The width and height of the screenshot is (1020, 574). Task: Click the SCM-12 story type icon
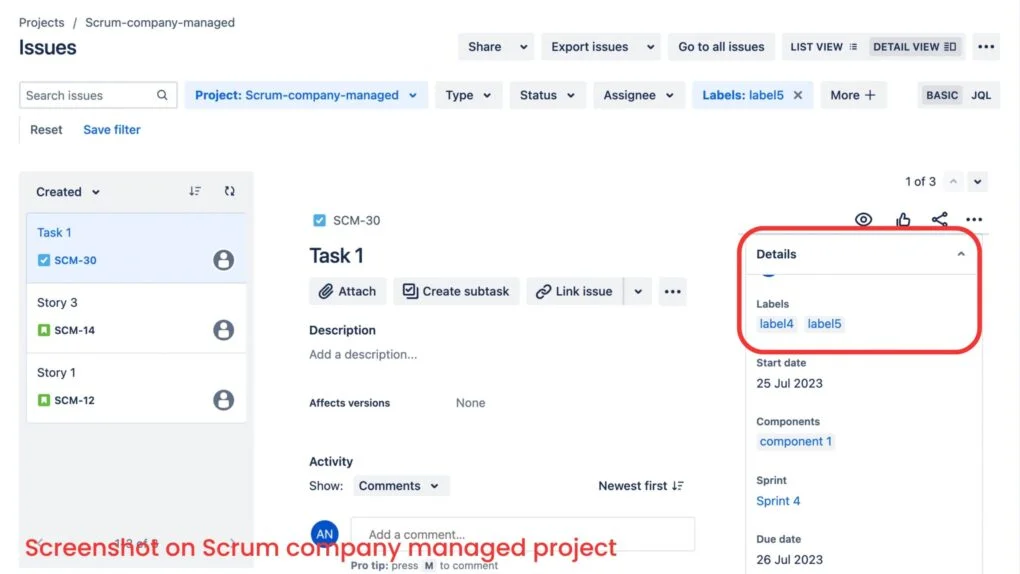[44, 400]
